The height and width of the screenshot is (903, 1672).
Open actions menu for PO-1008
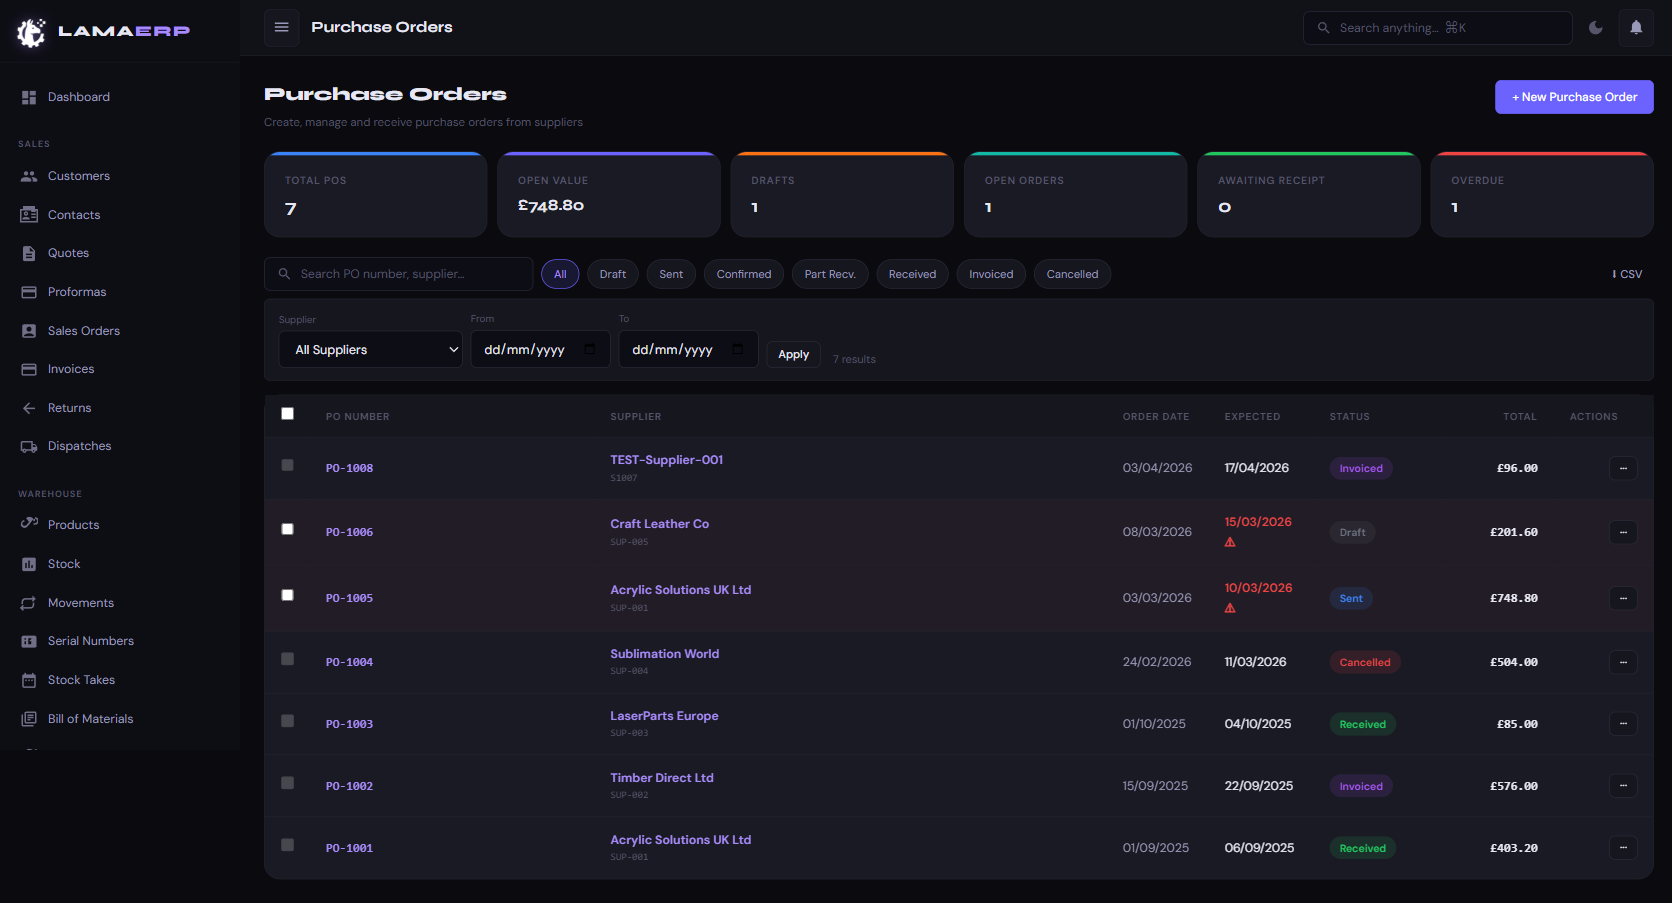pos(1622,468)
